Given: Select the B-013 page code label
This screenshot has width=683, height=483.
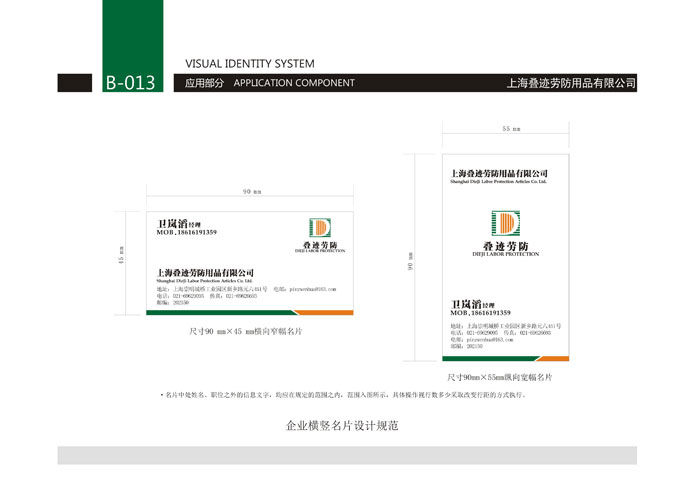Looking at the screenshot, I should pyautogui.click(x=131, y=83).
